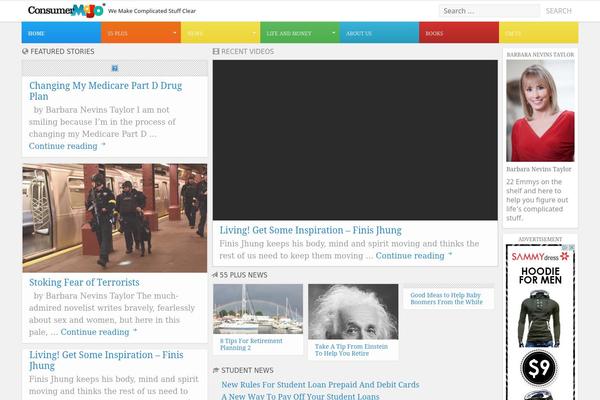Click the globe icon beside Featured Stories
This screenshot has width=600, height=400.
pyautogui.click(x=25, y=51)
